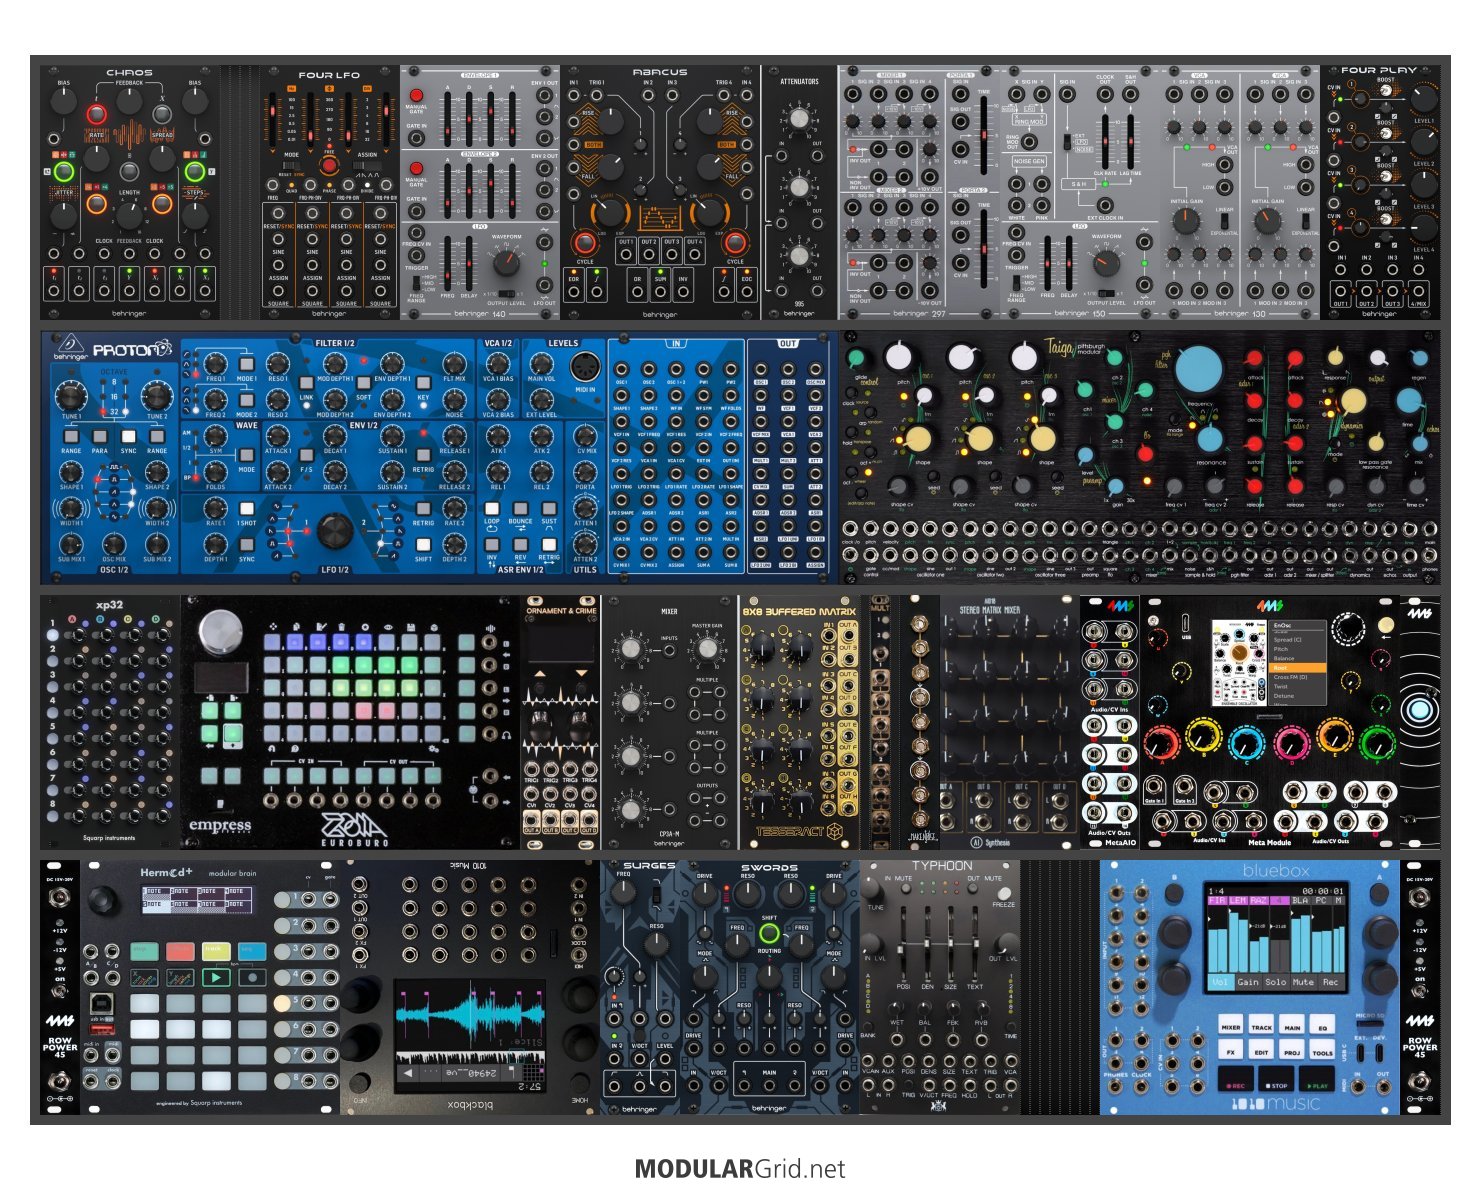1481x1190 pixels.
Task: Click the blackbox waveform display
Action: coord(469,1014)
